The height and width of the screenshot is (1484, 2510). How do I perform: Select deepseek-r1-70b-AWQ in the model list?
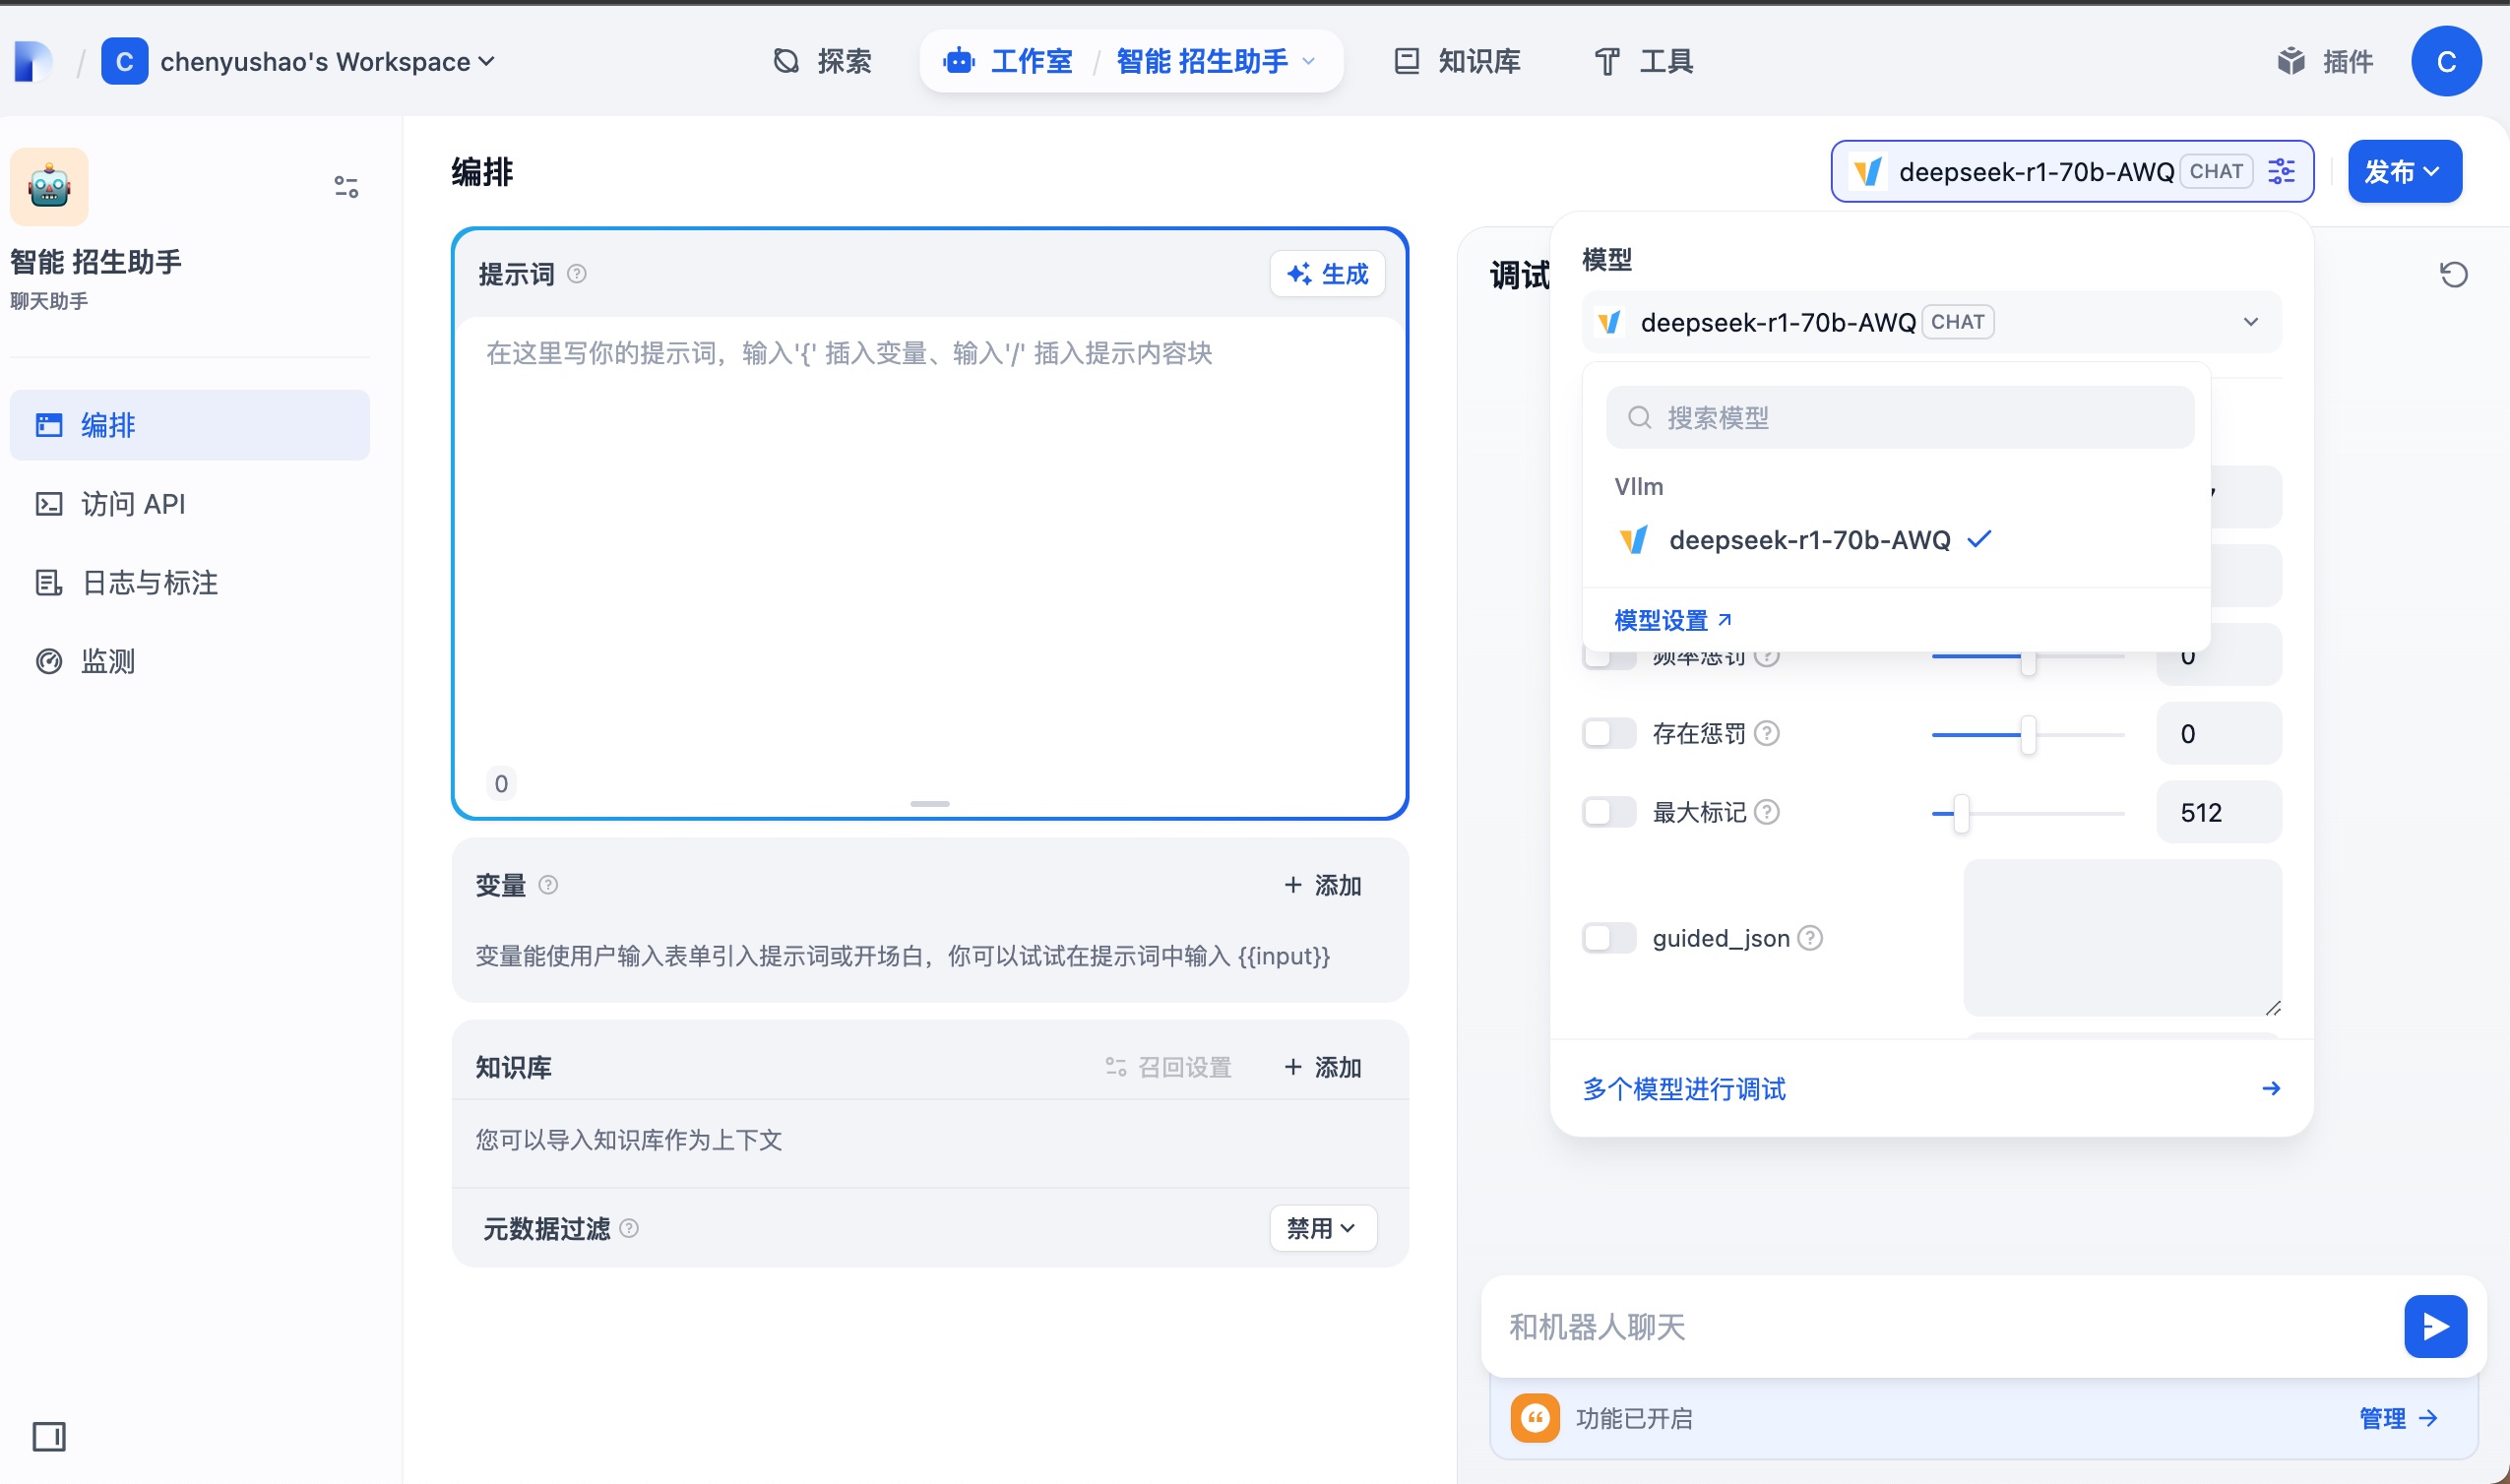click(1896, 540)
